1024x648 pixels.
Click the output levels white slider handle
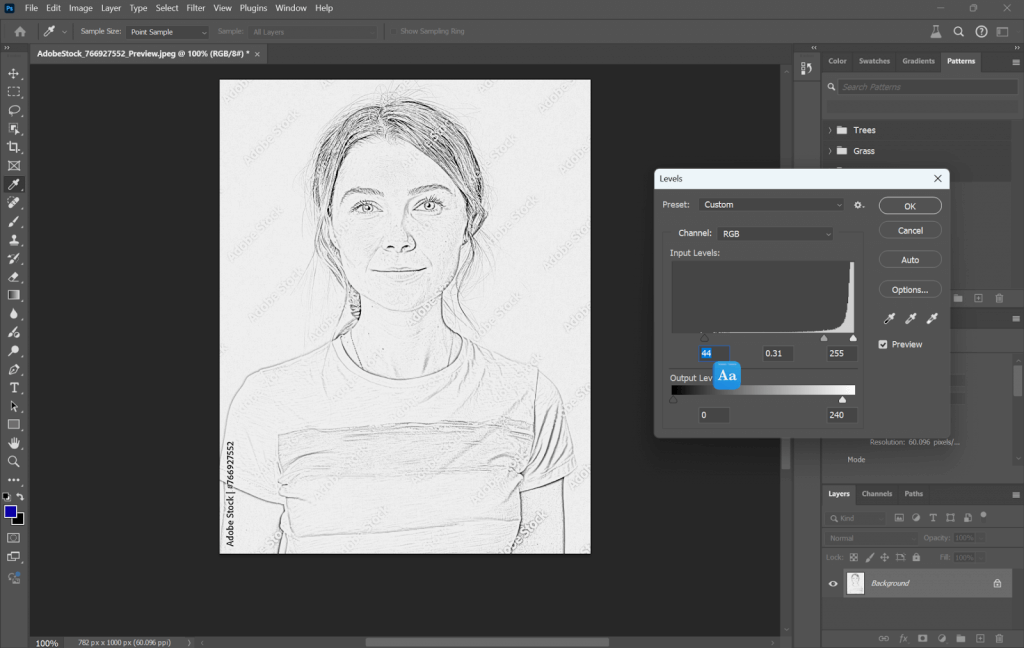click(842, 399)
